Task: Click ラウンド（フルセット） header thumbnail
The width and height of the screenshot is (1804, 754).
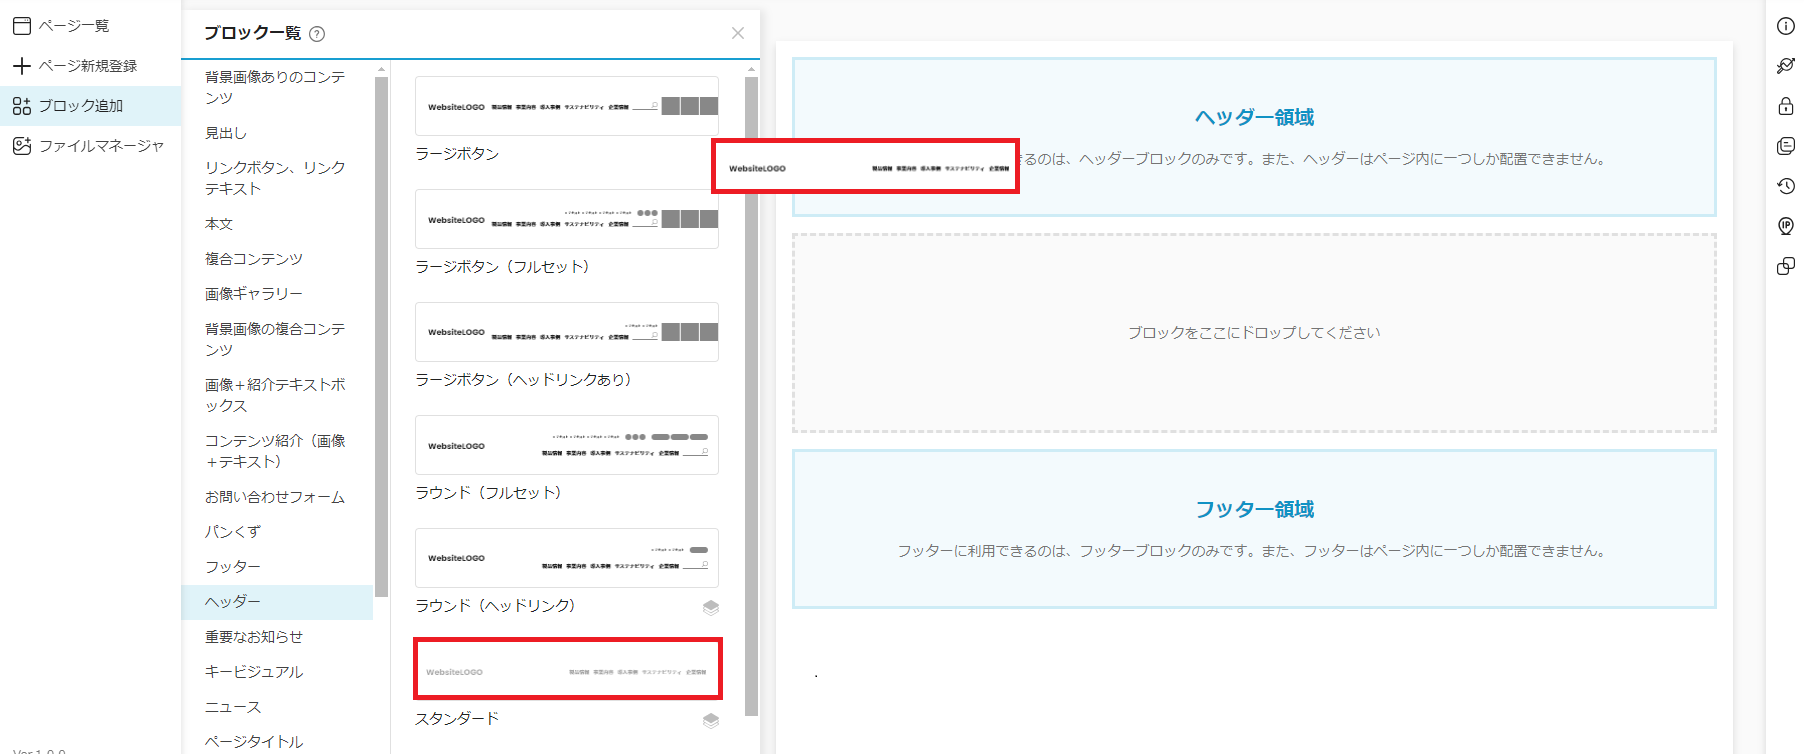Action: click(x=567, y=445)
